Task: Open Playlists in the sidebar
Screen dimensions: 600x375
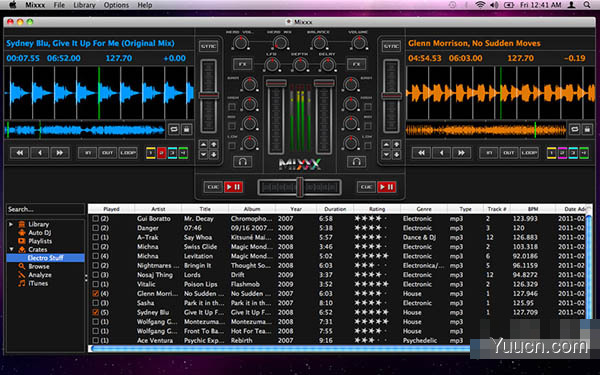Action: pyautogui.click(x=40, y=241)
